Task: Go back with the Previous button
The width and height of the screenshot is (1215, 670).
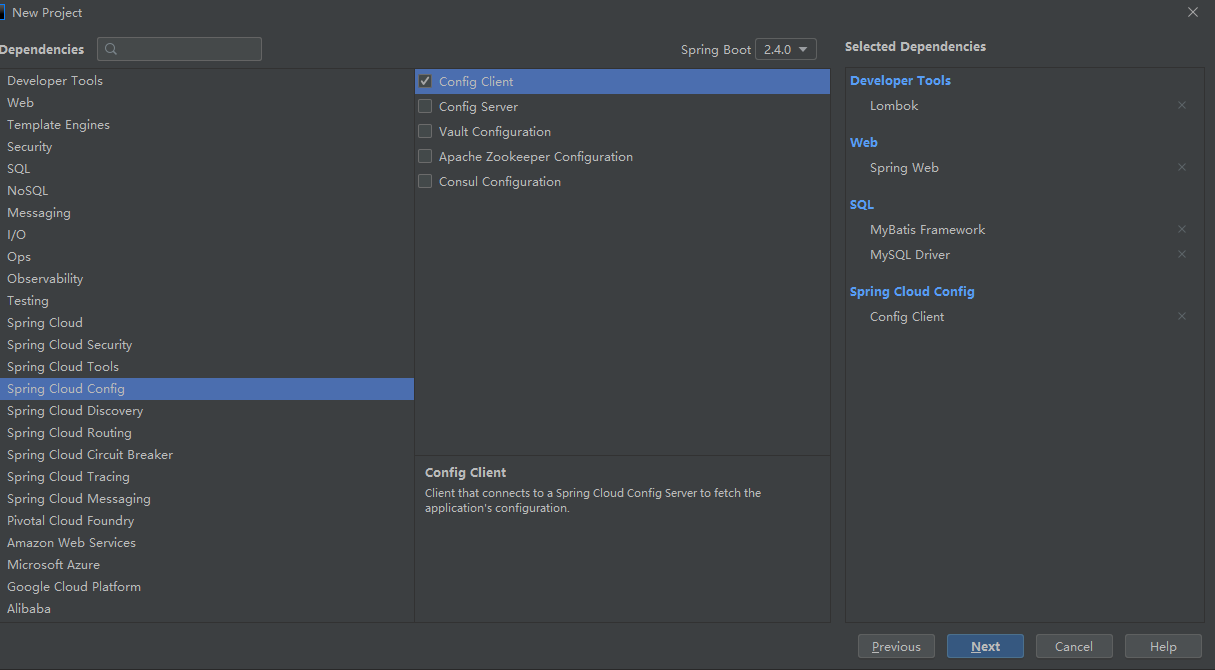Action: (x=896, y=646)
